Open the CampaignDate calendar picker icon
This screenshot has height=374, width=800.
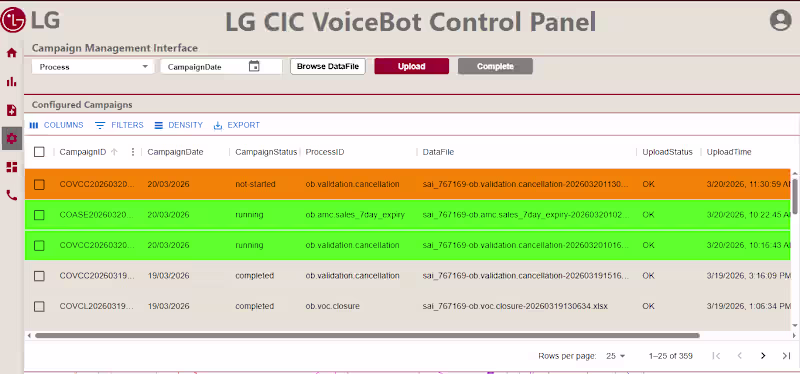[x=254, y=66]
